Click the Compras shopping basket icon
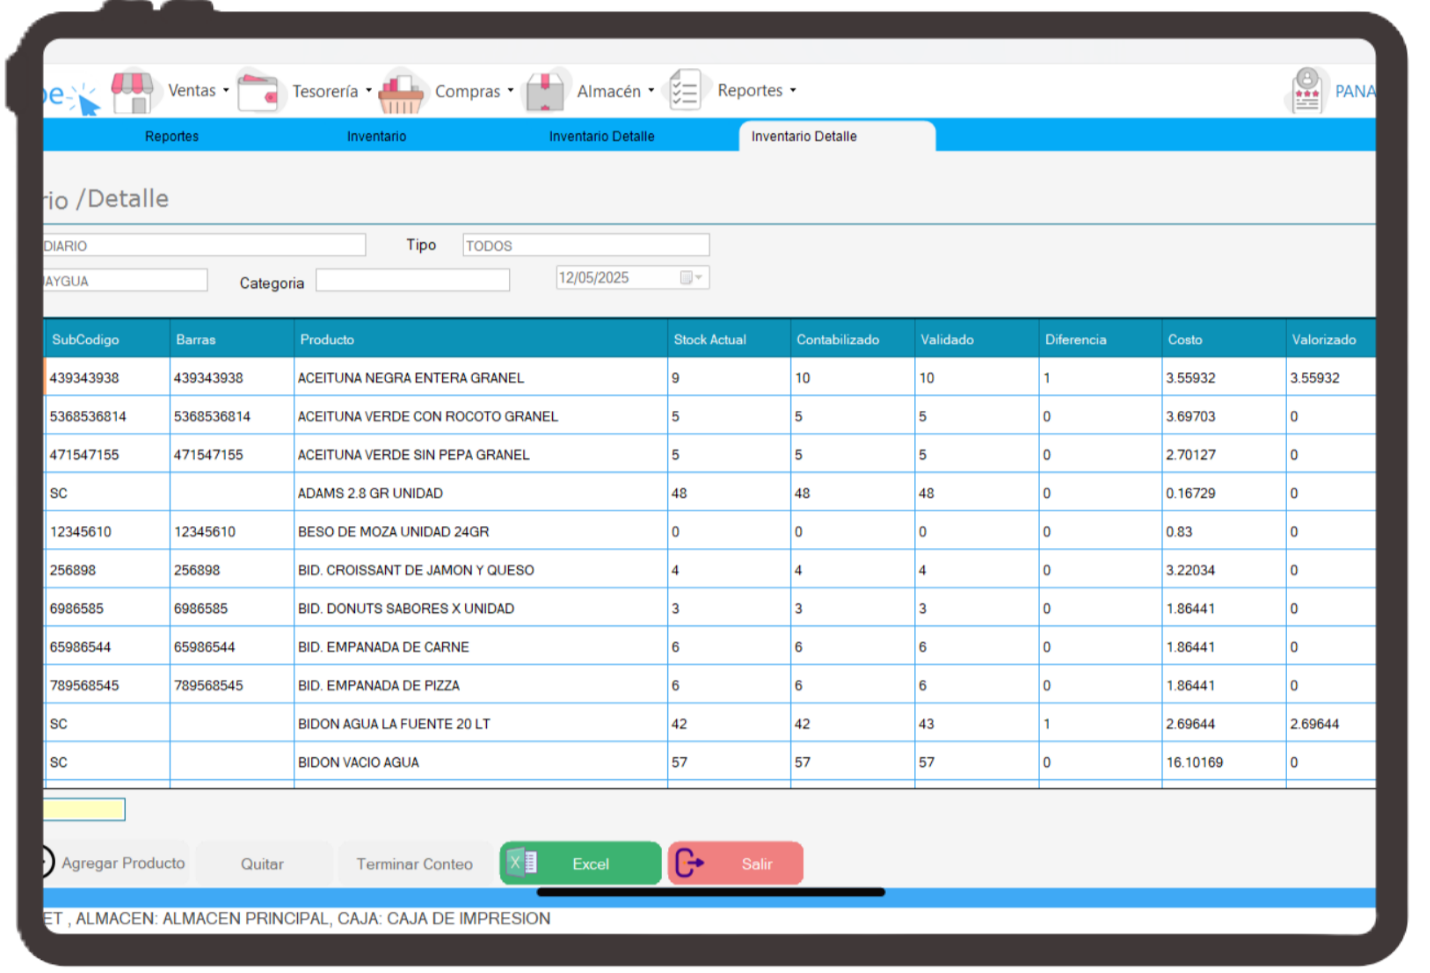Viewport: 1430px width, 973px height. point(401,92)
